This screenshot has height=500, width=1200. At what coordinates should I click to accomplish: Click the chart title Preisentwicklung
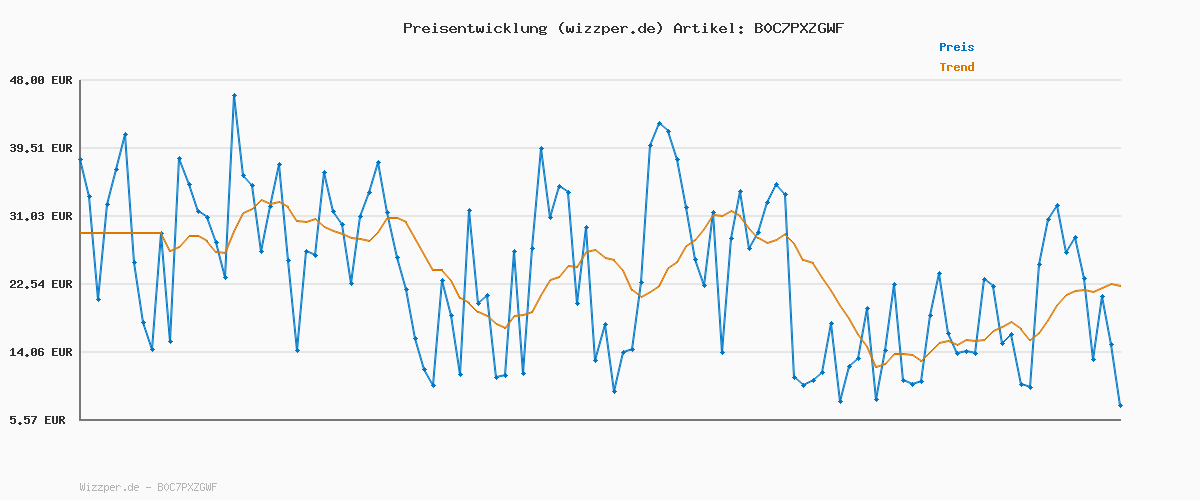click(474, 28)
